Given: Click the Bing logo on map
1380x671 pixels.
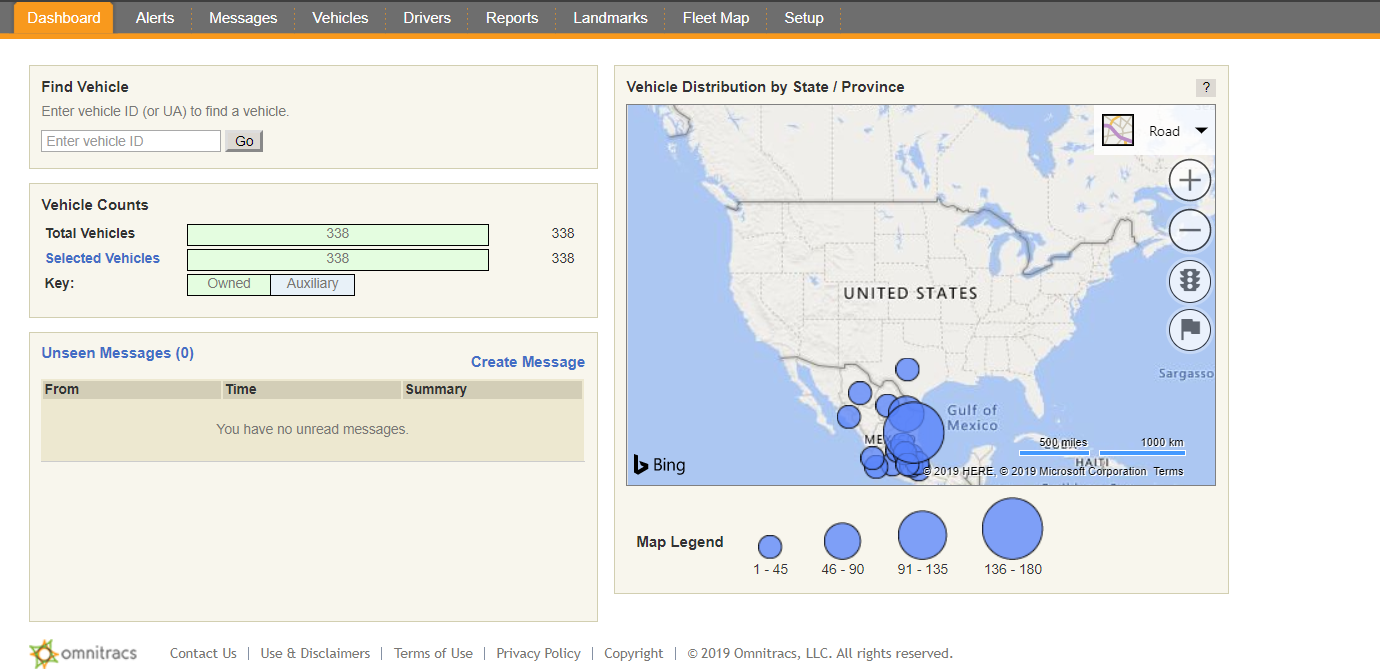Looking at the screenshot, I should (x=660, y=465).
